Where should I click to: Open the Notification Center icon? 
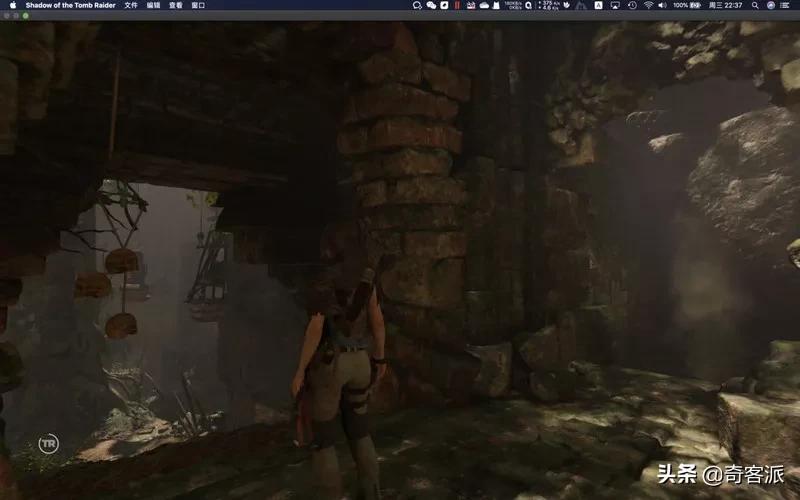point(786,5)
